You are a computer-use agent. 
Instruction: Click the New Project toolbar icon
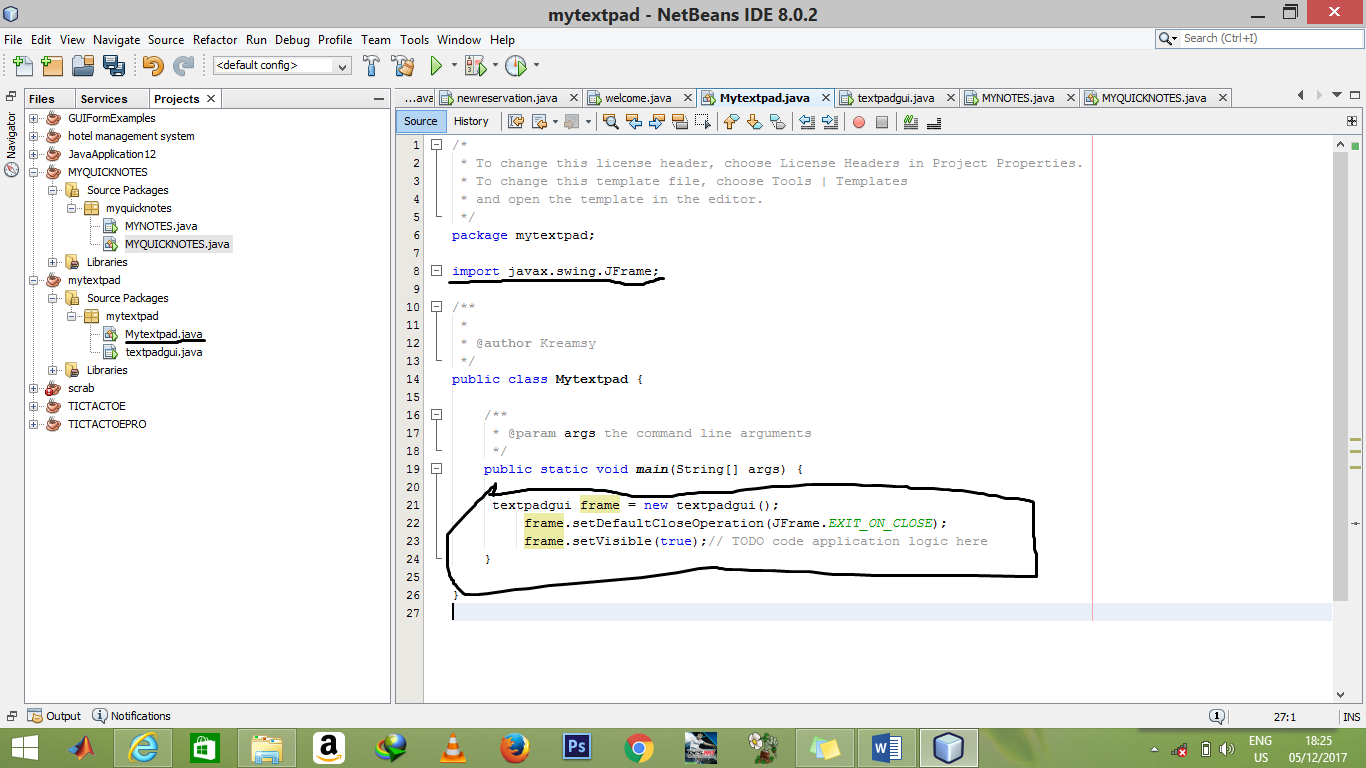pyautogui.click(x=52, y=66)
